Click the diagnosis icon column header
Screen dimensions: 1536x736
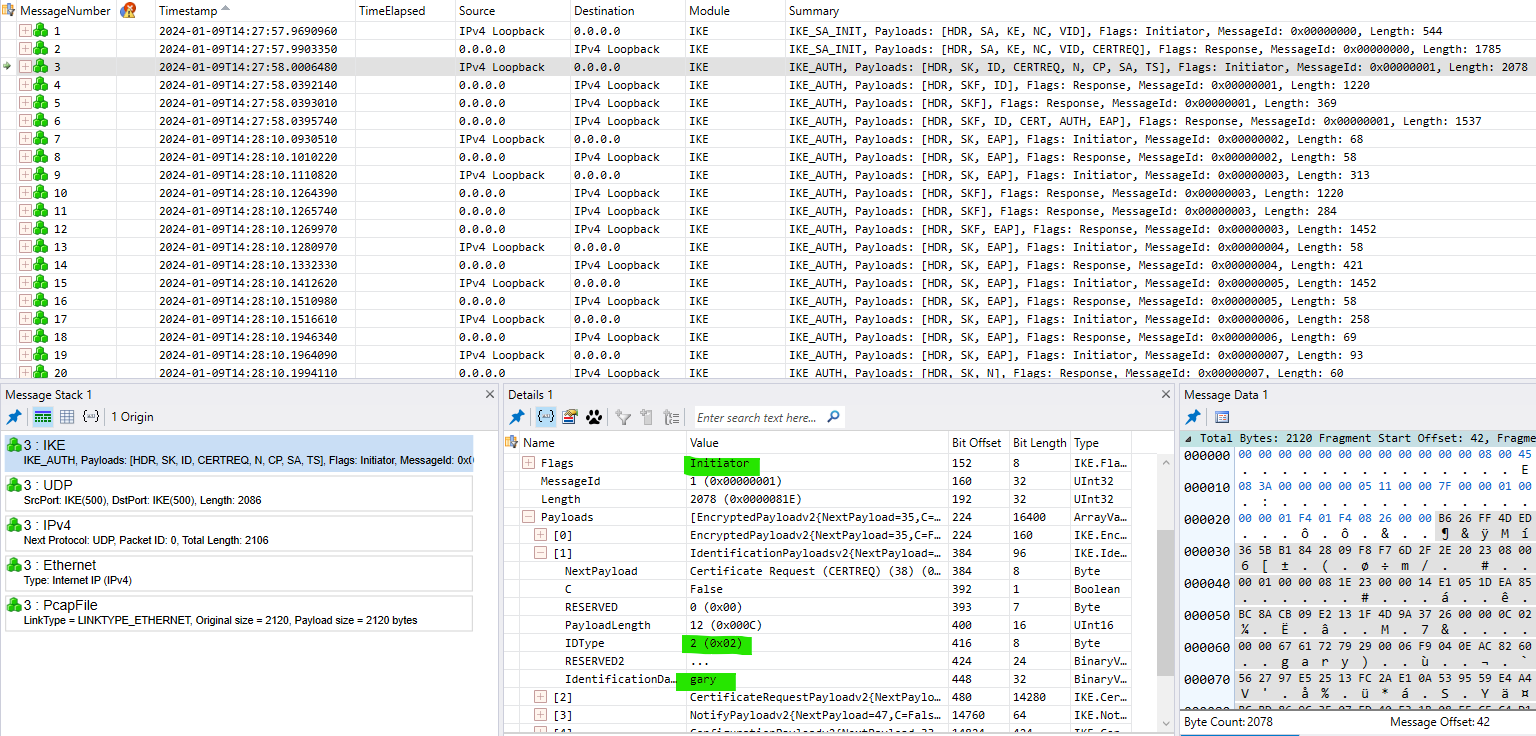(x=128, y=10)
